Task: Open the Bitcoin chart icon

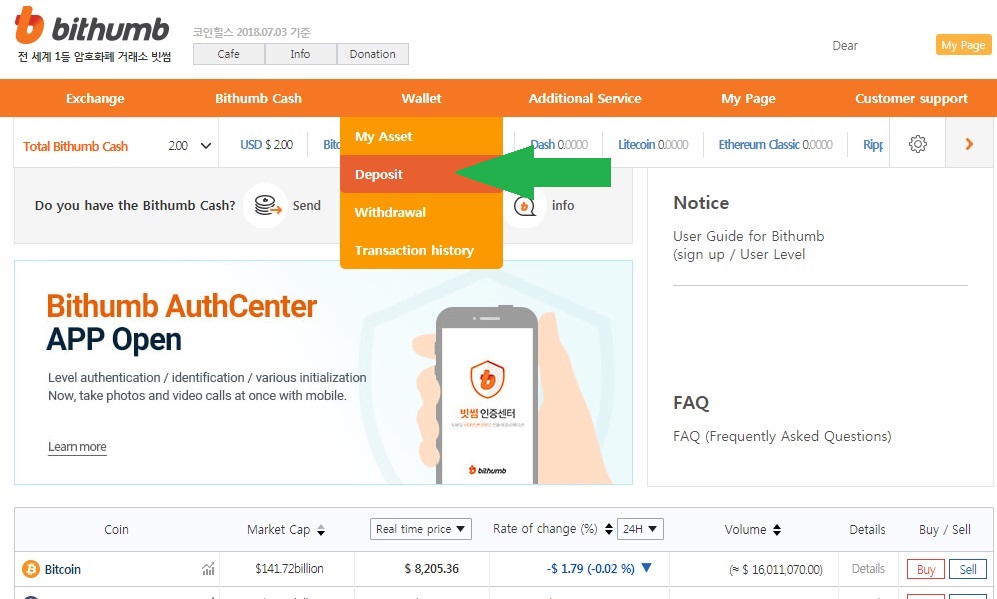Action: coord(208,568)
